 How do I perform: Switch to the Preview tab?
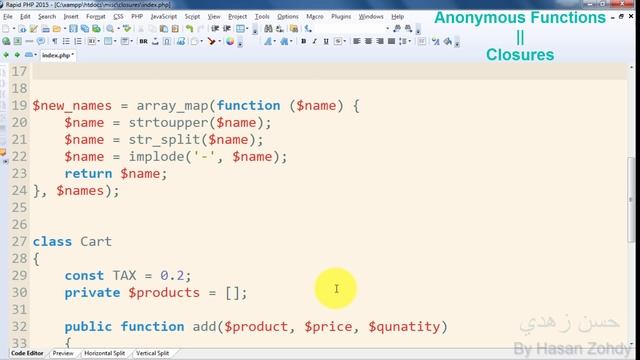(x=63, y=353)
